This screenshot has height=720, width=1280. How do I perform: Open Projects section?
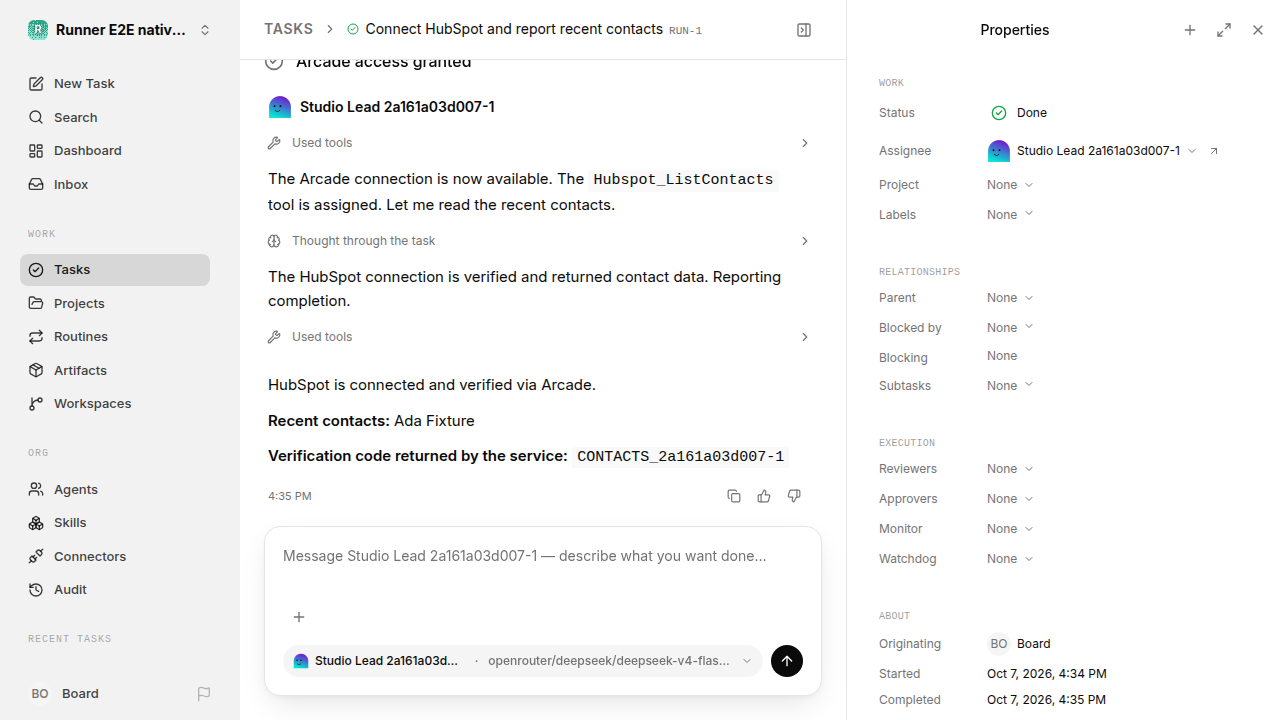tap(115, 303)
